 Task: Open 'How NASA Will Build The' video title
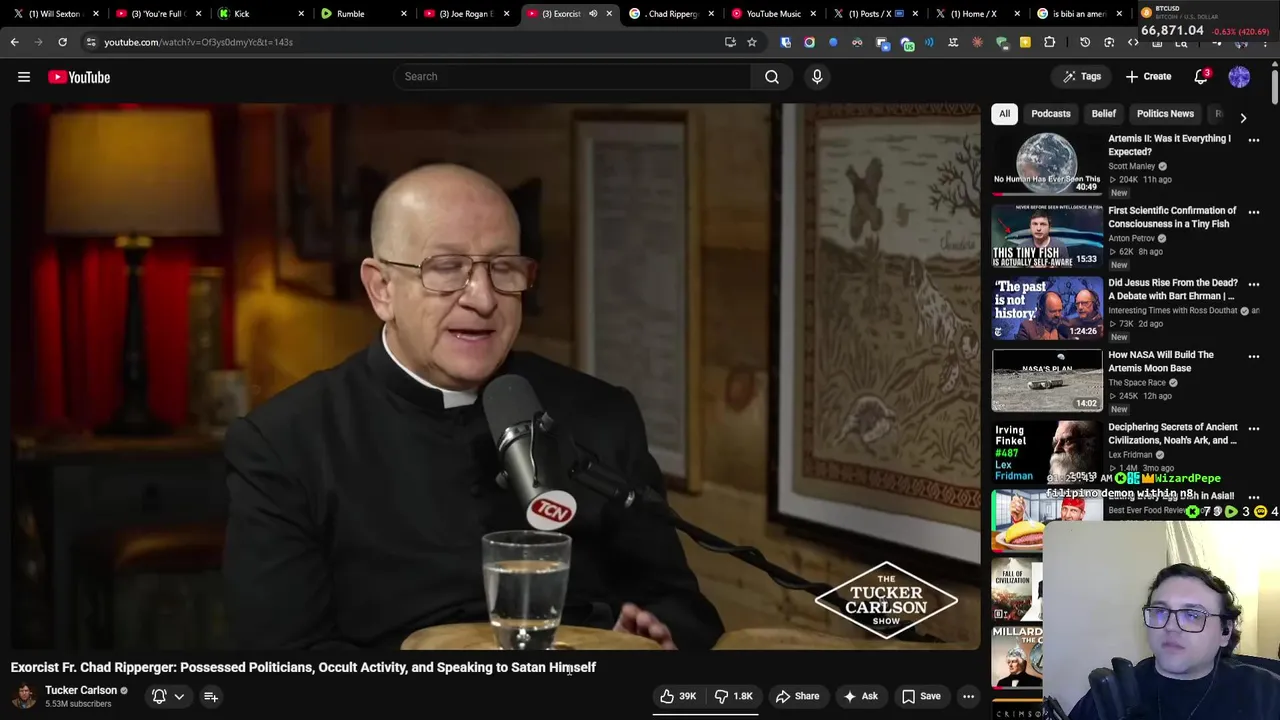[1161, 361]
